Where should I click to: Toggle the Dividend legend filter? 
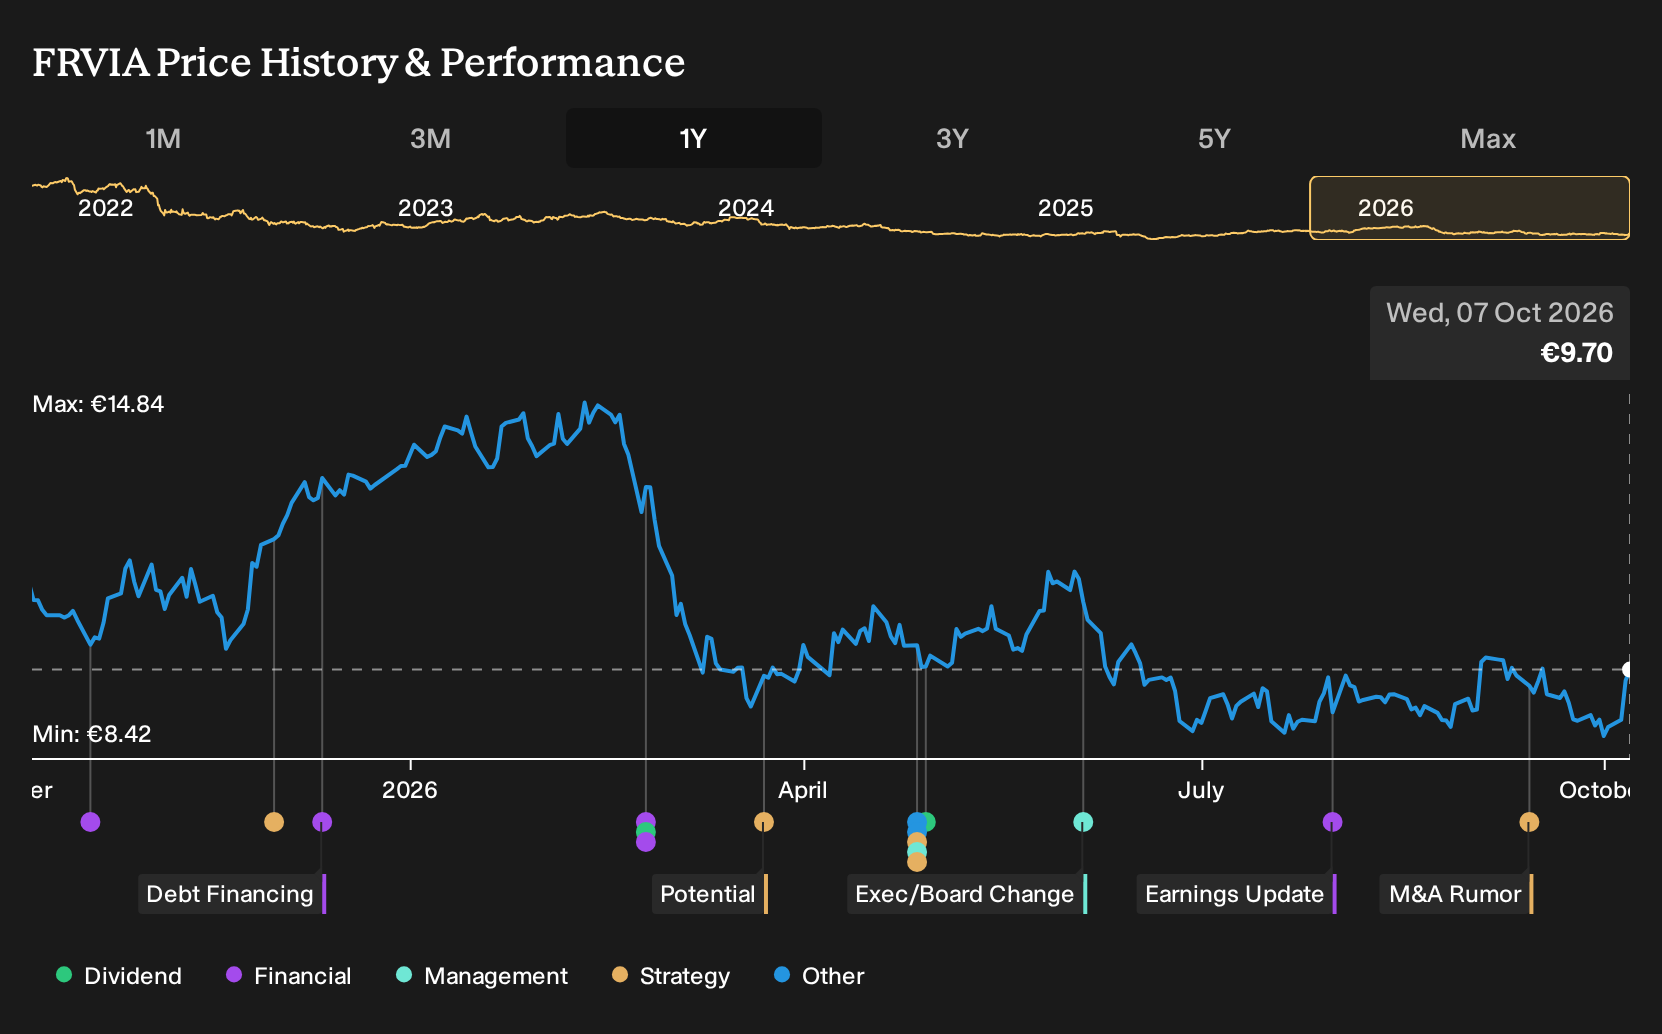[x=119, y=976]
